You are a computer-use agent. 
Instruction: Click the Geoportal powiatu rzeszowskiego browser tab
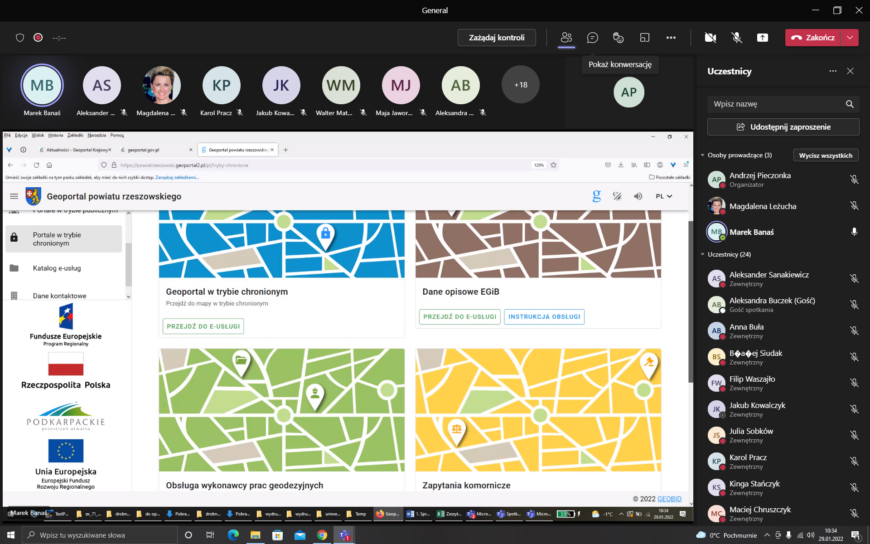237,150
